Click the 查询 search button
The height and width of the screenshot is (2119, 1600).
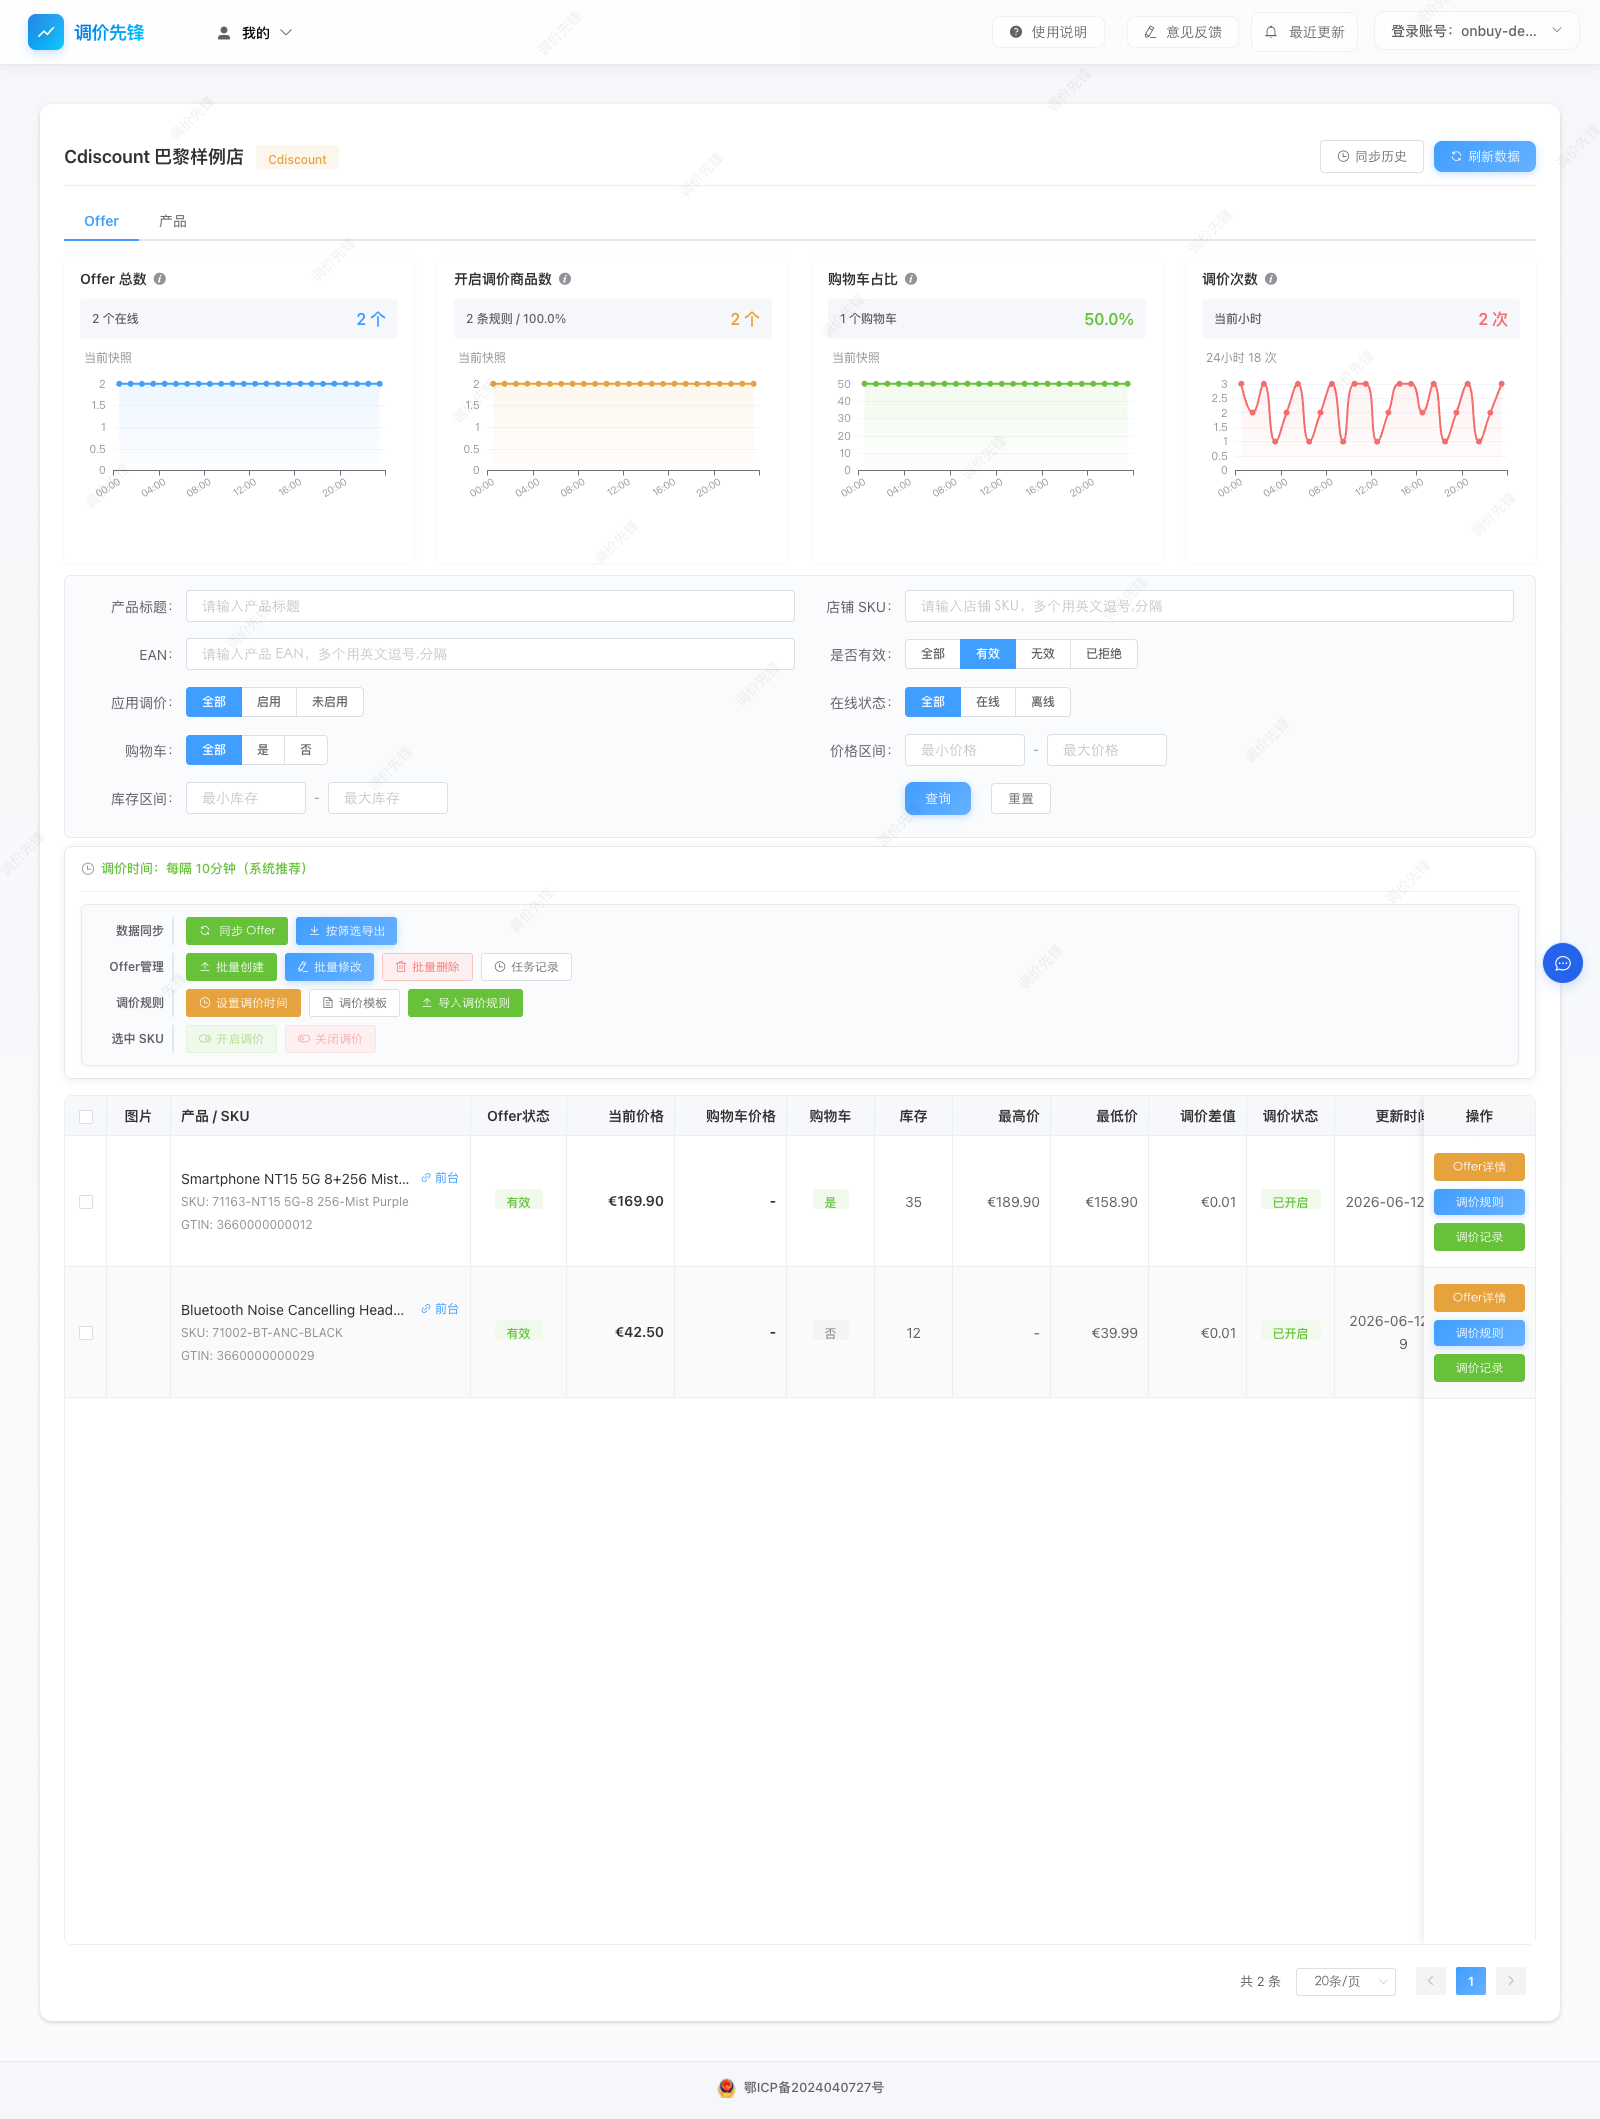point(938,798)
